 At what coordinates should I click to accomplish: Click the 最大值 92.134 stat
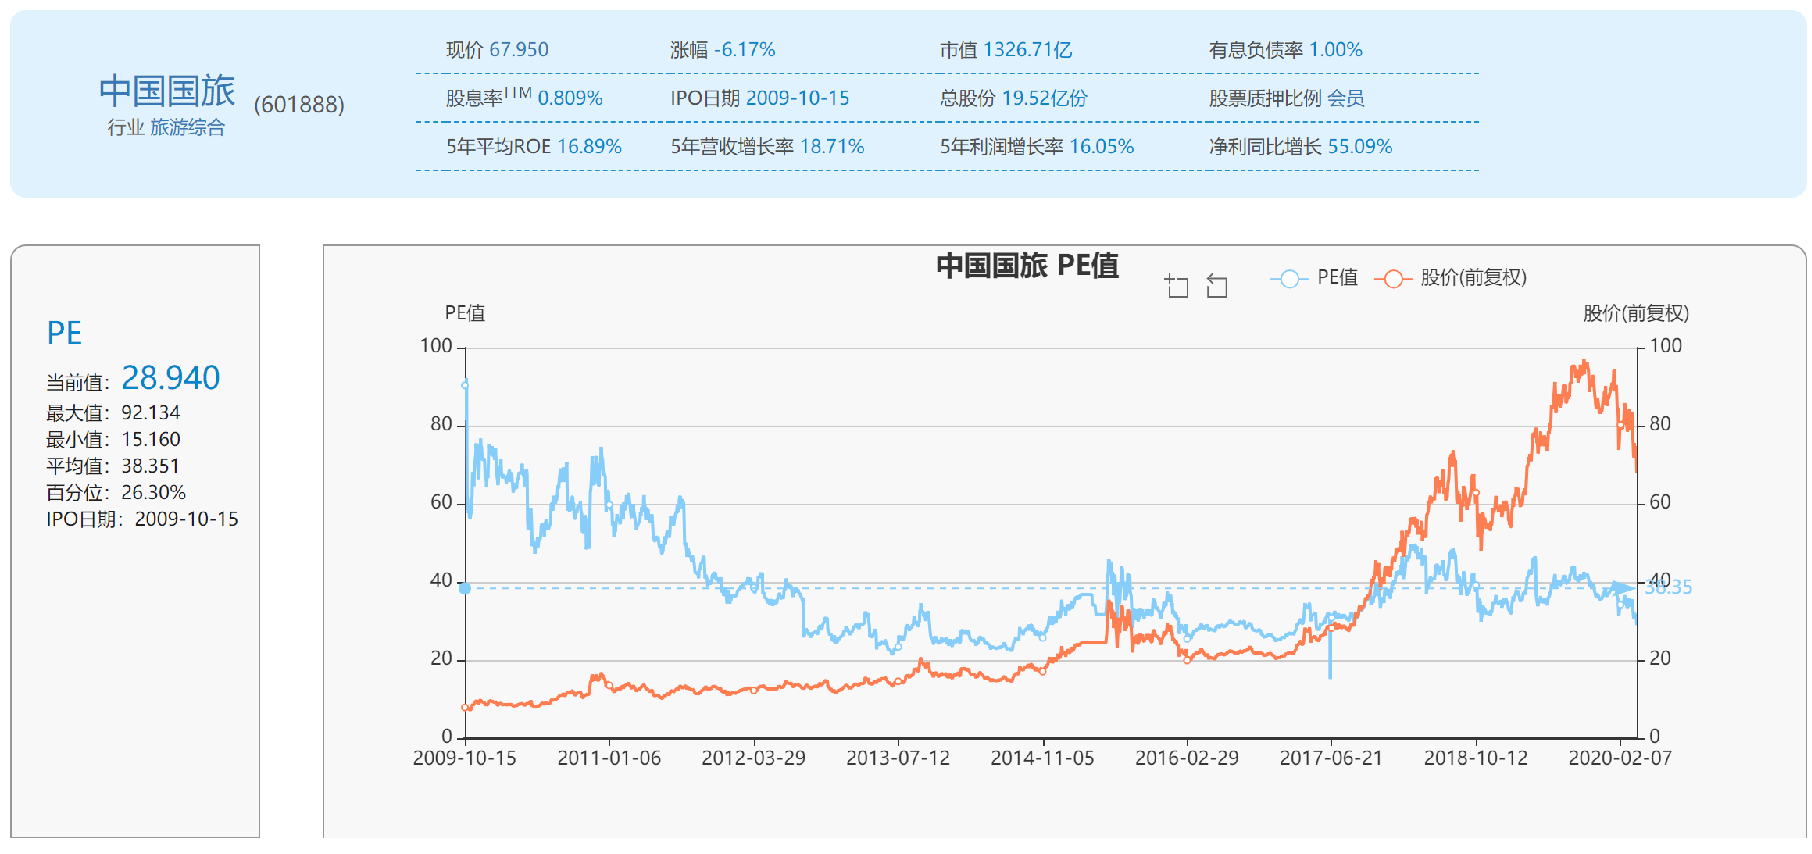click(x=113, y=413)
